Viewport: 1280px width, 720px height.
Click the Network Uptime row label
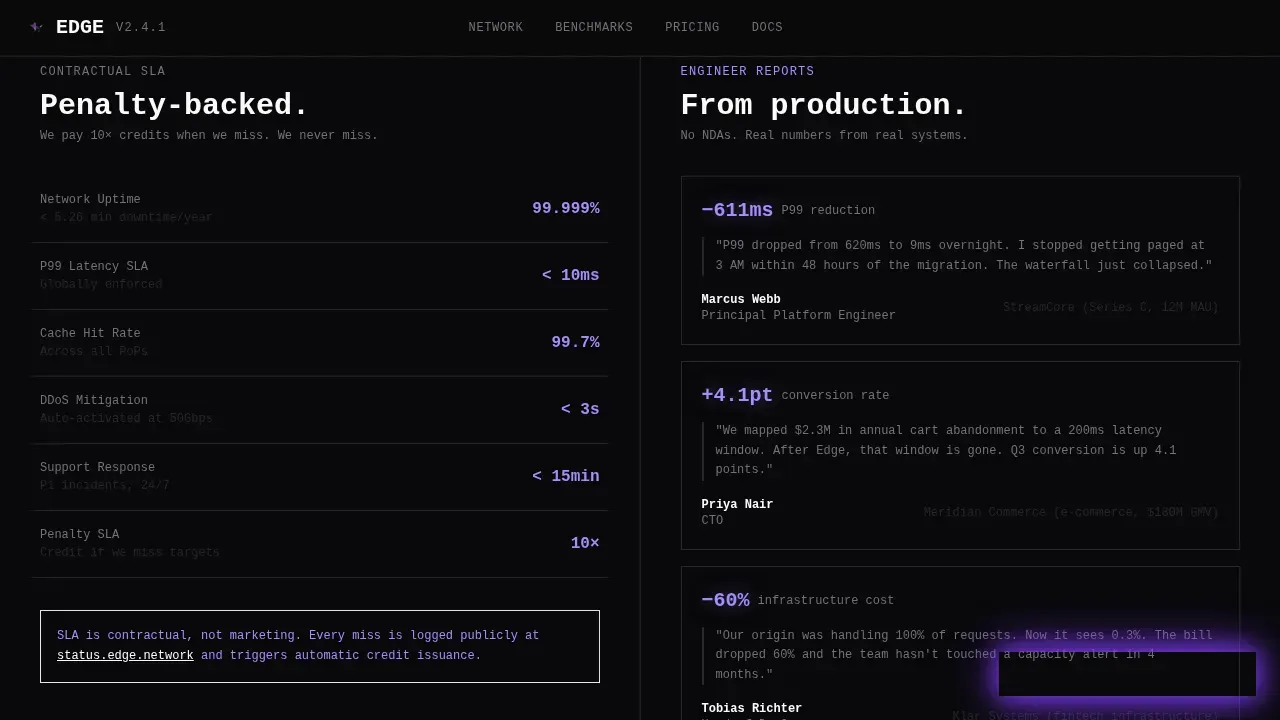pos(90,199)
